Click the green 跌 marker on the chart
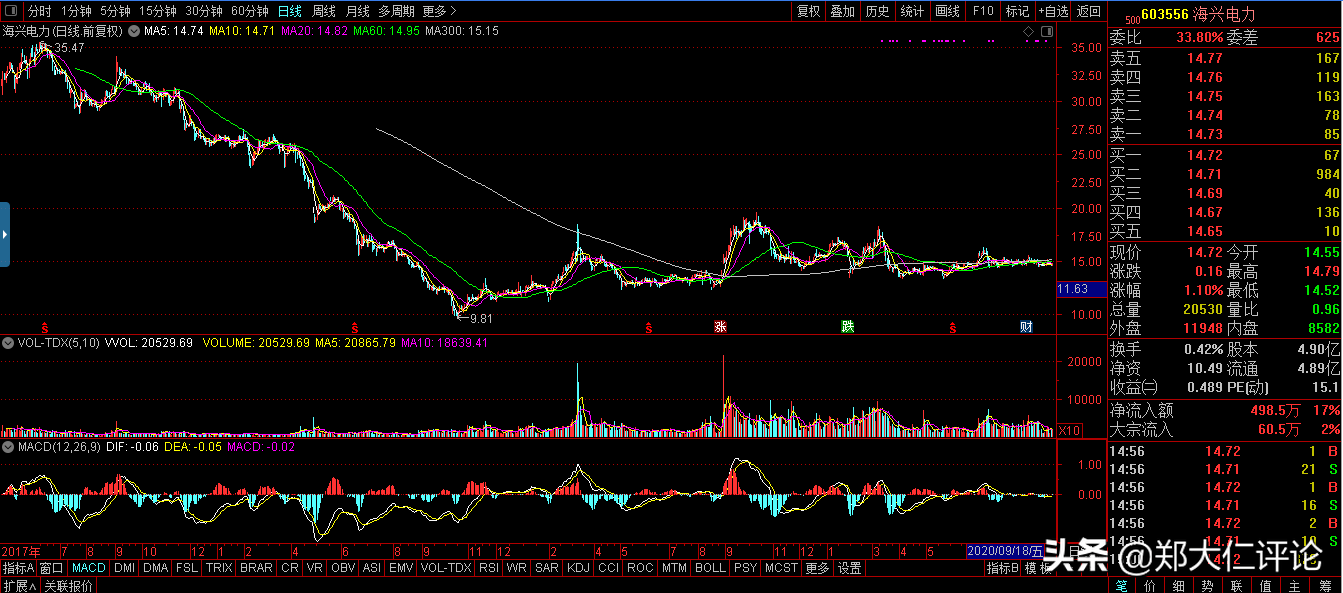 pos(847,327)
